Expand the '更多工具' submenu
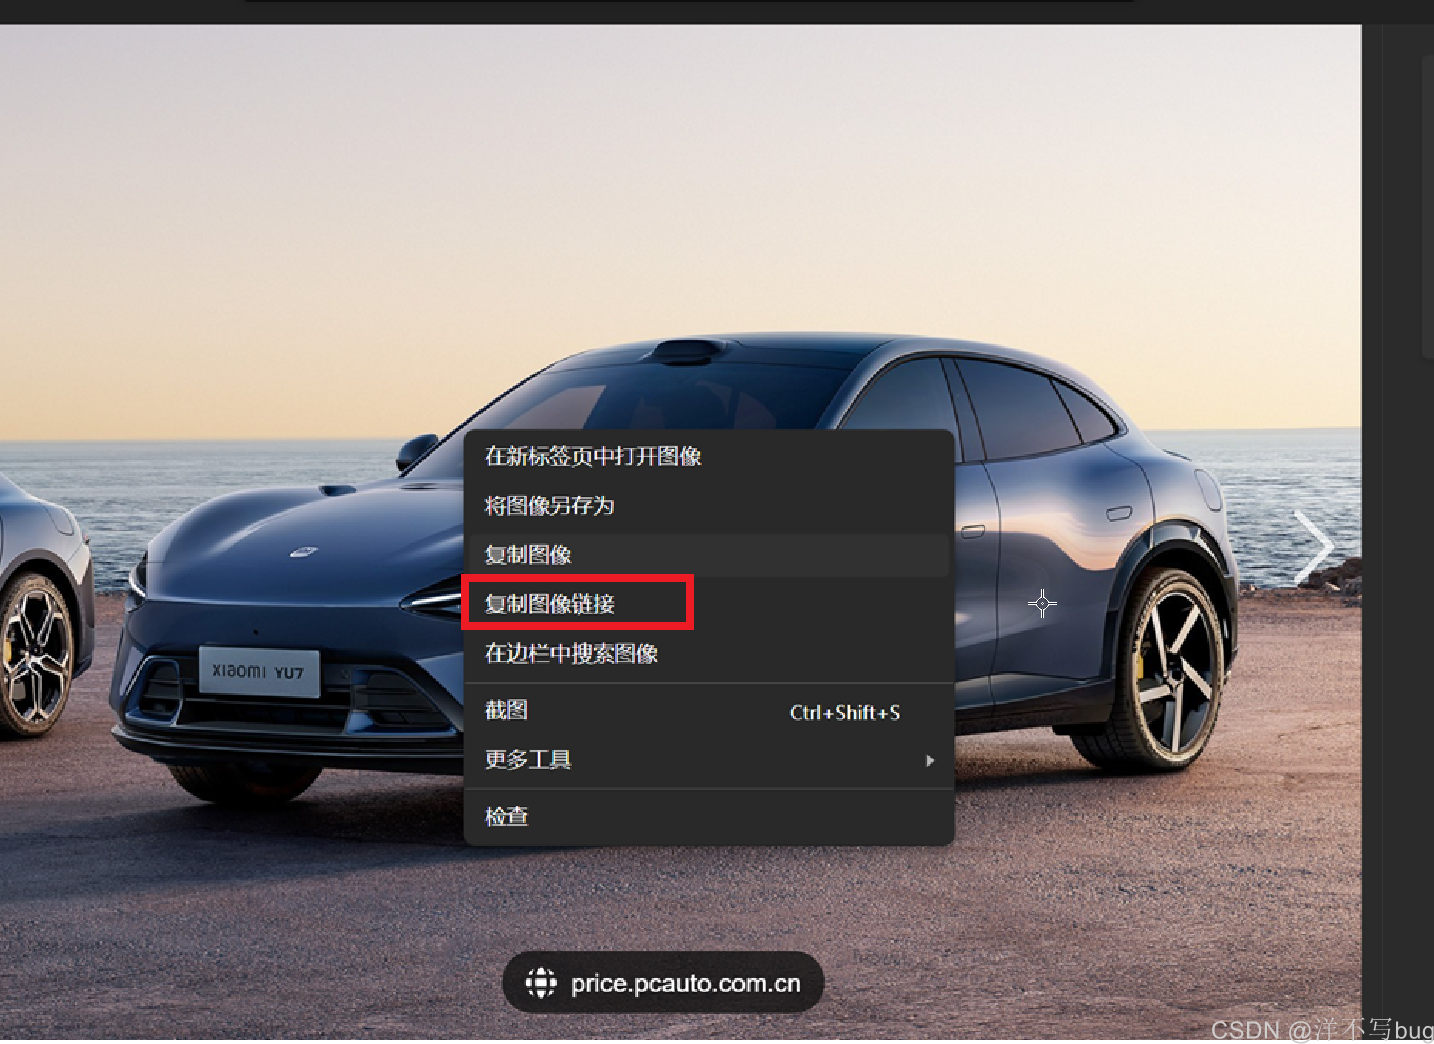Image resolution: width=1434 pixels, height=1044 pixels. 709,760
